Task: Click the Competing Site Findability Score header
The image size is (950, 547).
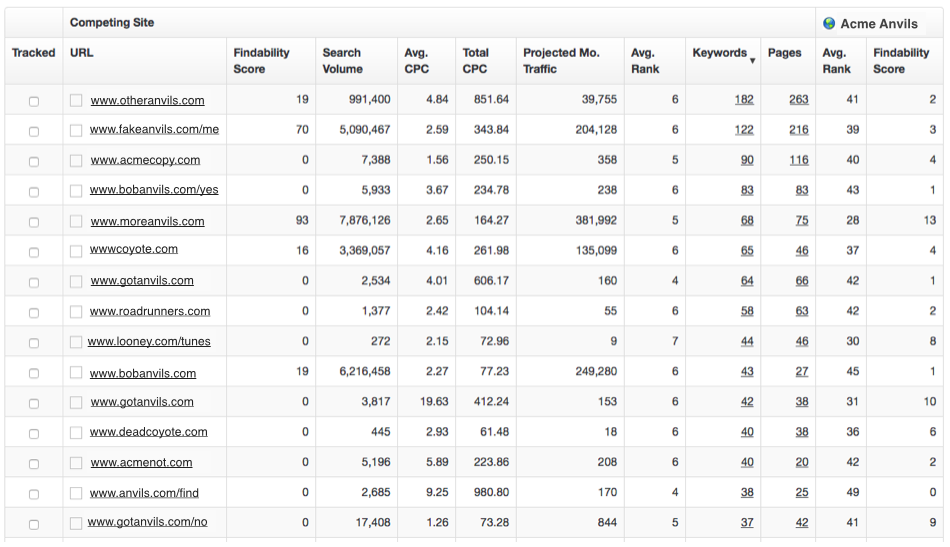Action: (x=261, y=60)
